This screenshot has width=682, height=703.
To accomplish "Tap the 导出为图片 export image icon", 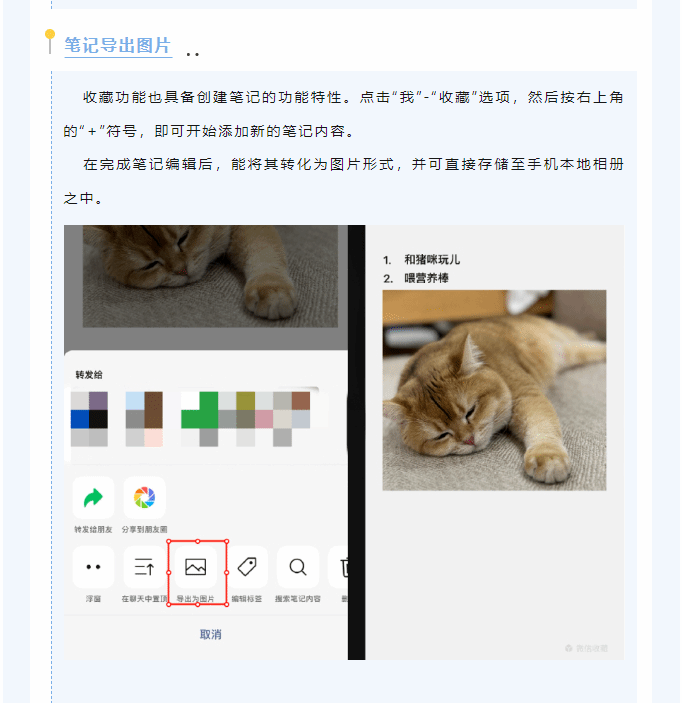I will [196, 567].
